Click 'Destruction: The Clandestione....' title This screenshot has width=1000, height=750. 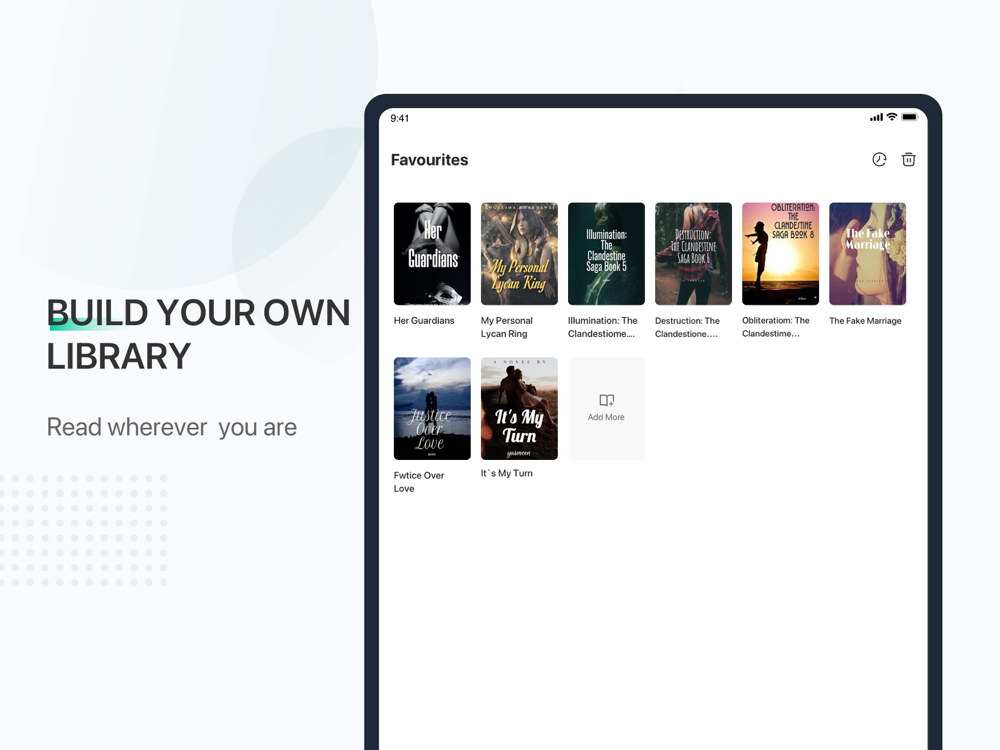coord(688,327)
